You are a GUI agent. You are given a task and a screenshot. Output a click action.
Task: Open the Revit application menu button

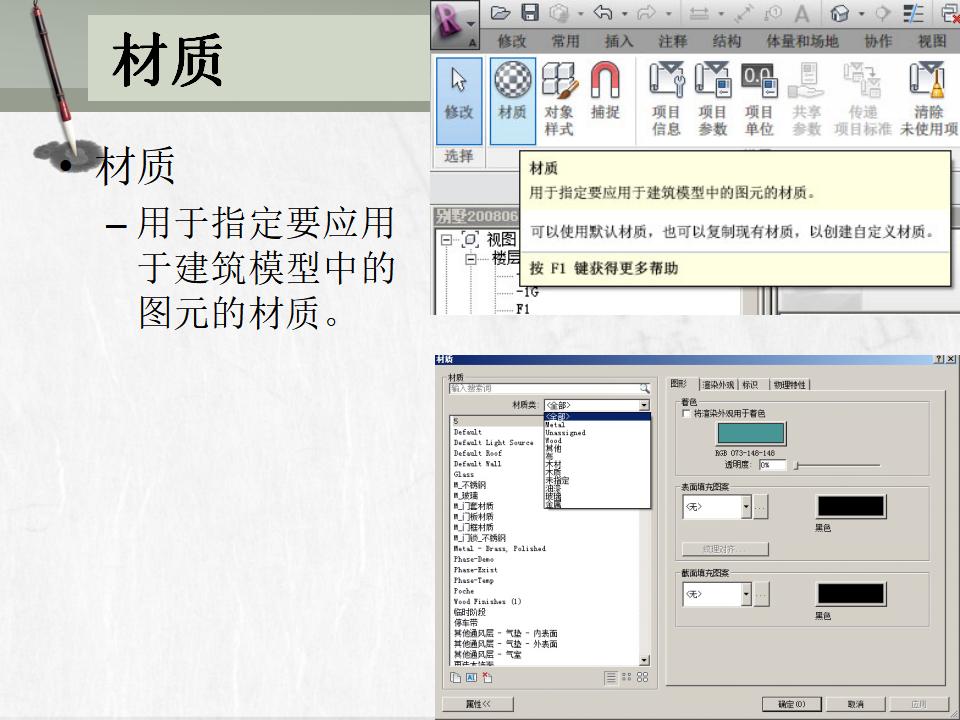[454, 24]
